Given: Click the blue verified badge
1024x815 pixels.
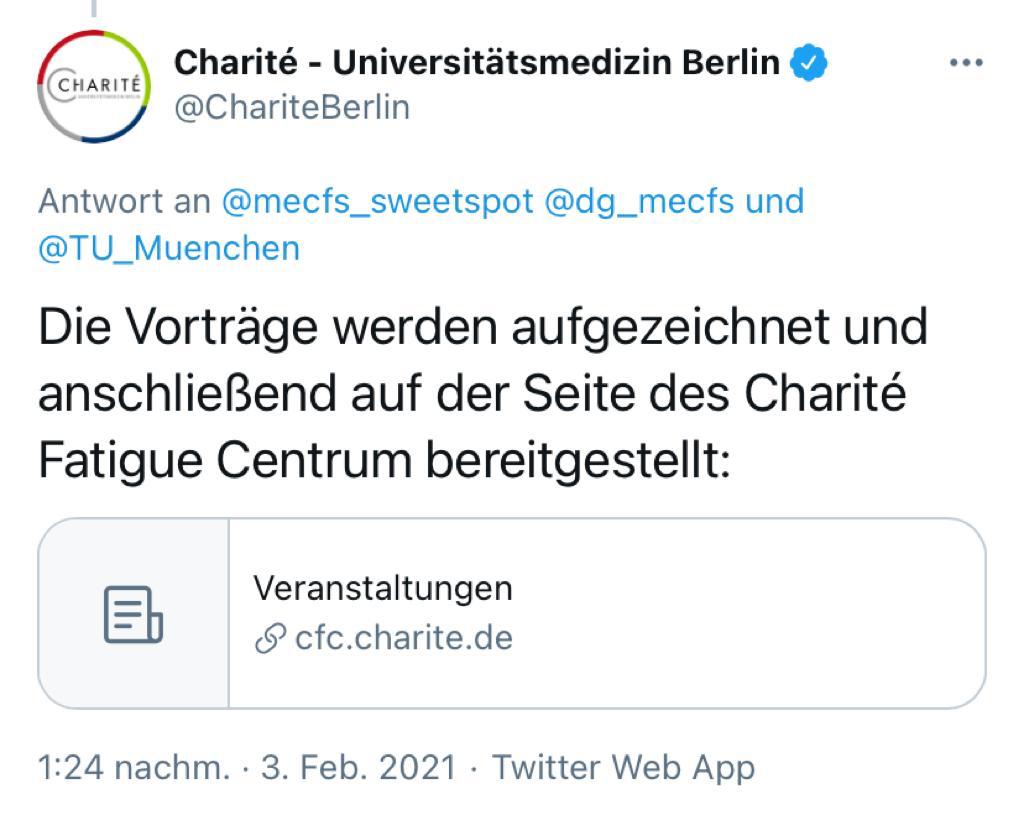Looking at the screenshot, I should (x=809, y=64).
